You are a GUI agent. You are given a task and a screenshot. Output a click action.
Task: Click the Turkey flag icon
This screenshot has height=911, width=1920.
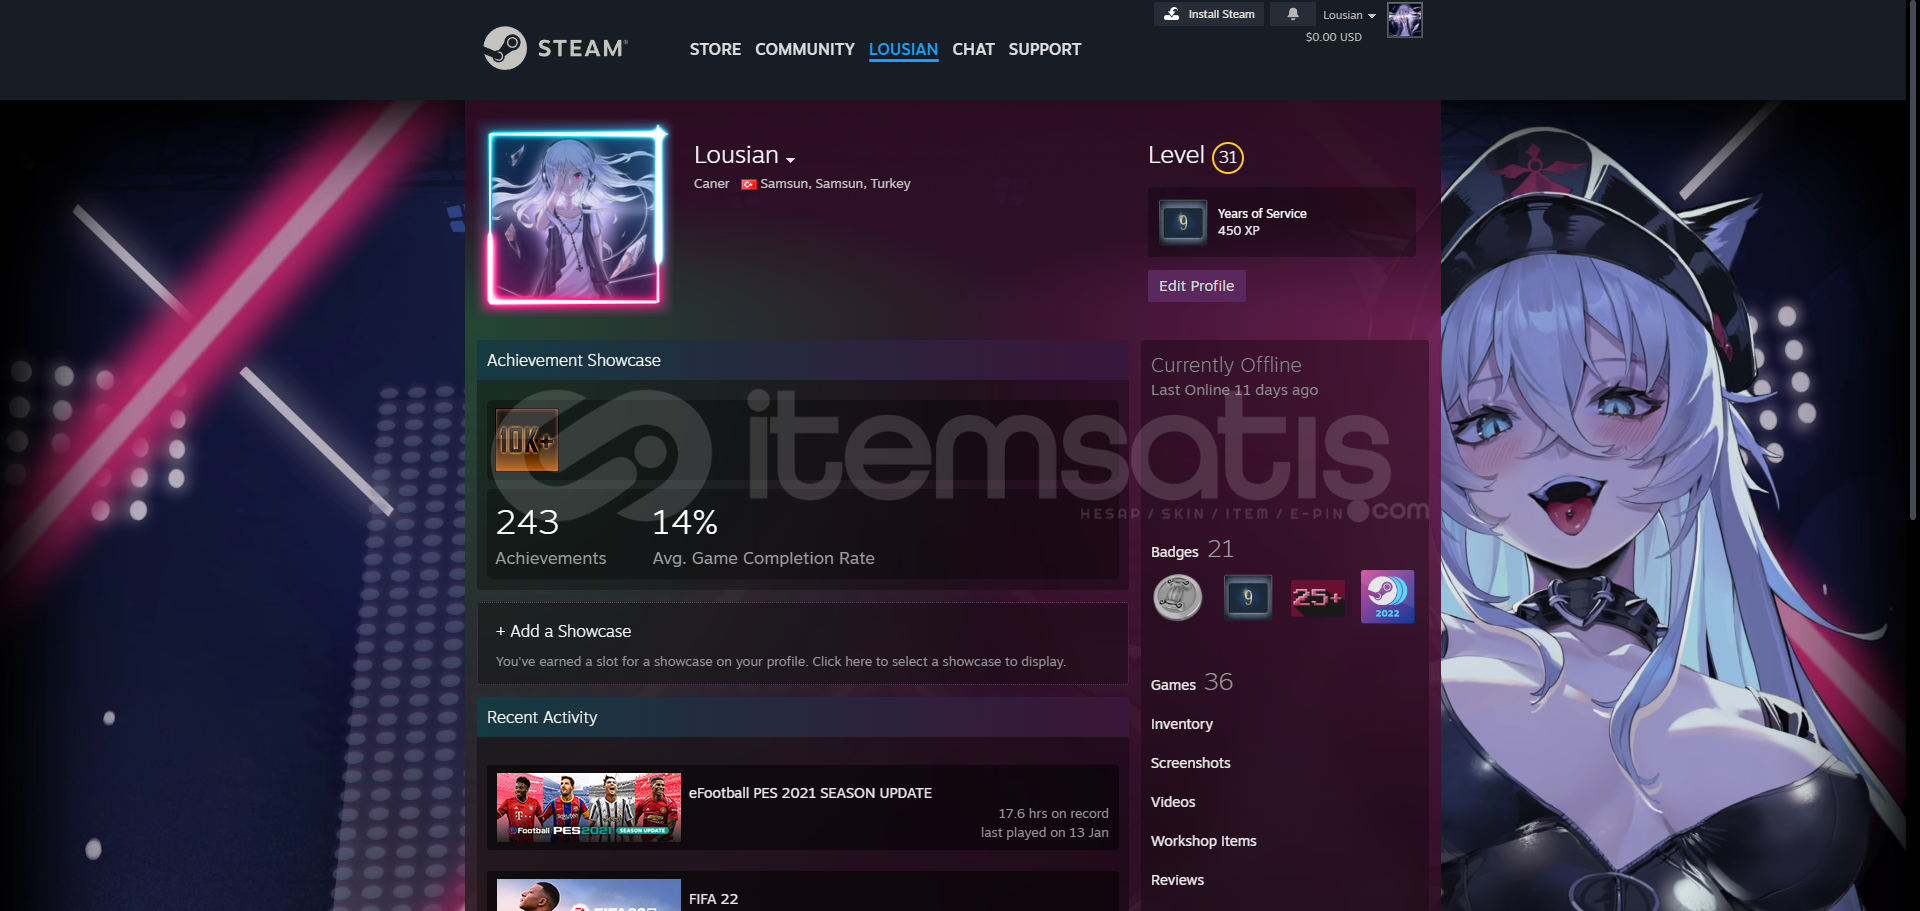click(748, 184)
